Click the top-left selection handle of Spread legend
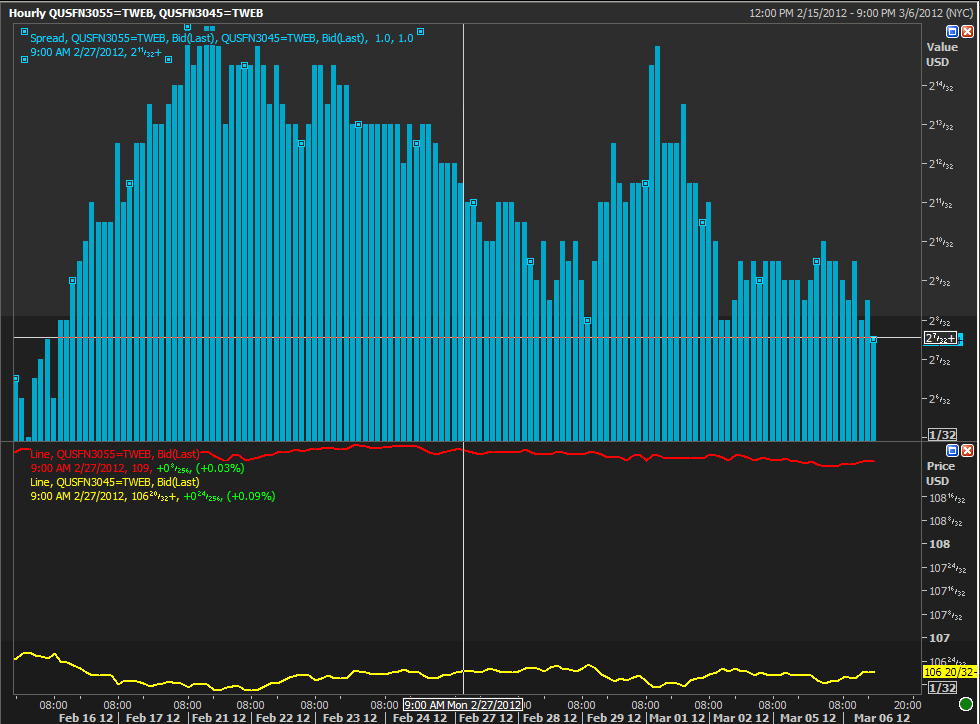The width and height of the screenshot is (980, 724). 22,30
